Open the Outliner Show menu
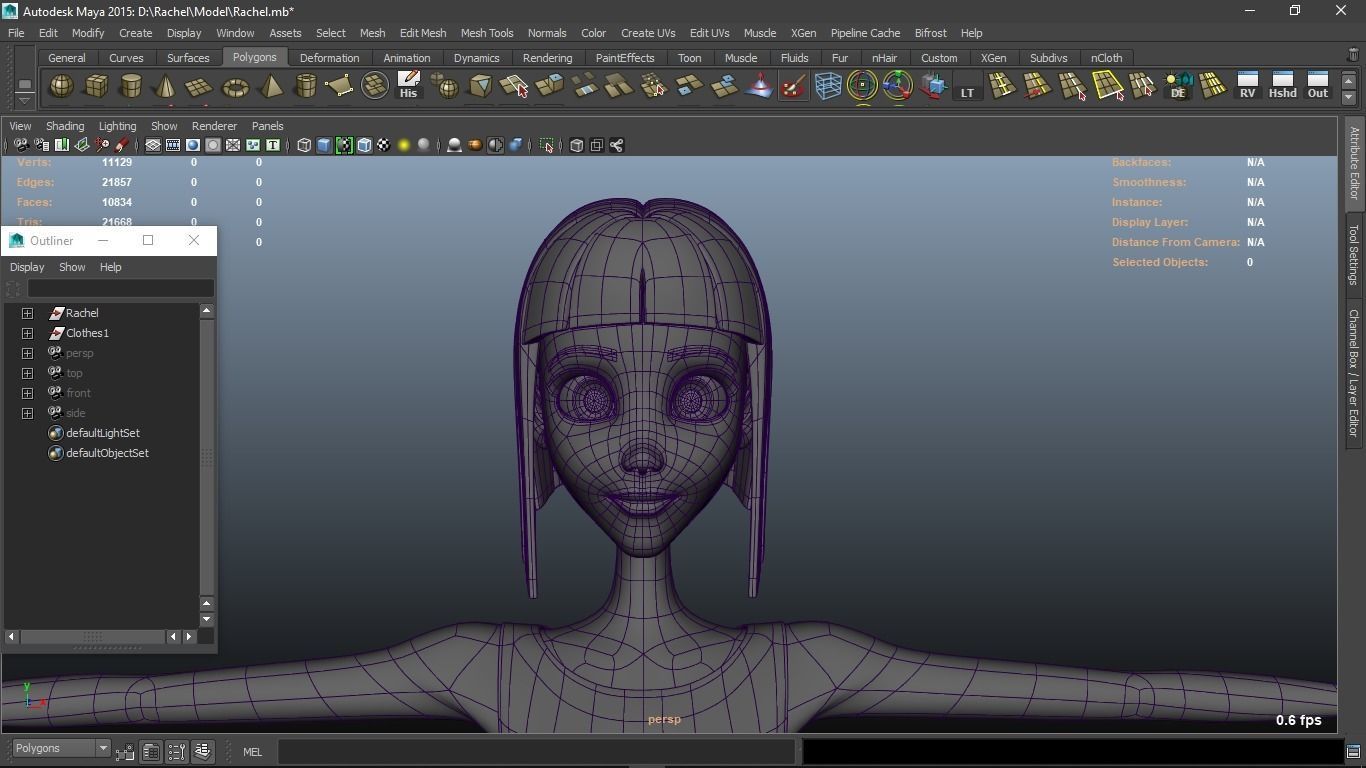 (x=72, y=267)
